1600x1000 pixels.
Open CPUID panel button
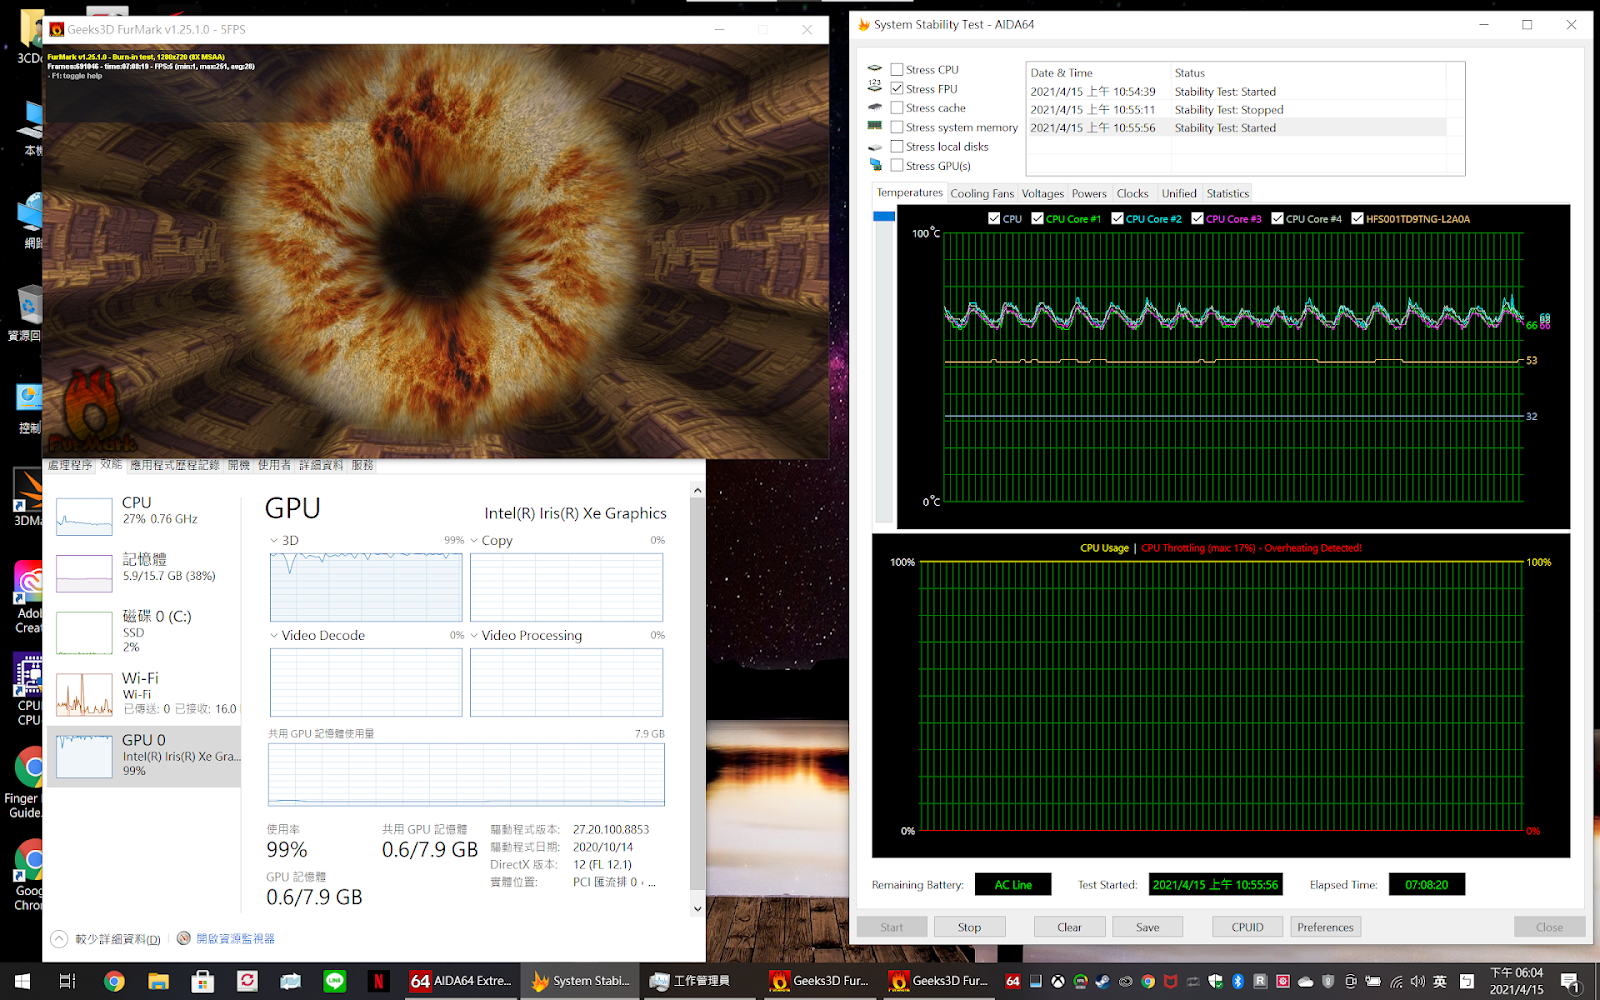pyautogui.click(x=1247, y=927)
